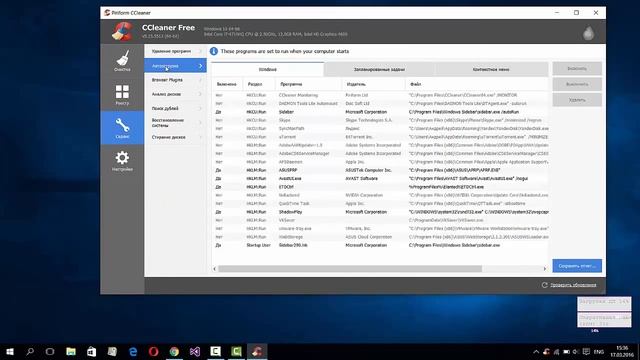This screenshot has height=360, width=640.
Task: Switch to the Windows startup tab
Action: tap(268, 69)
